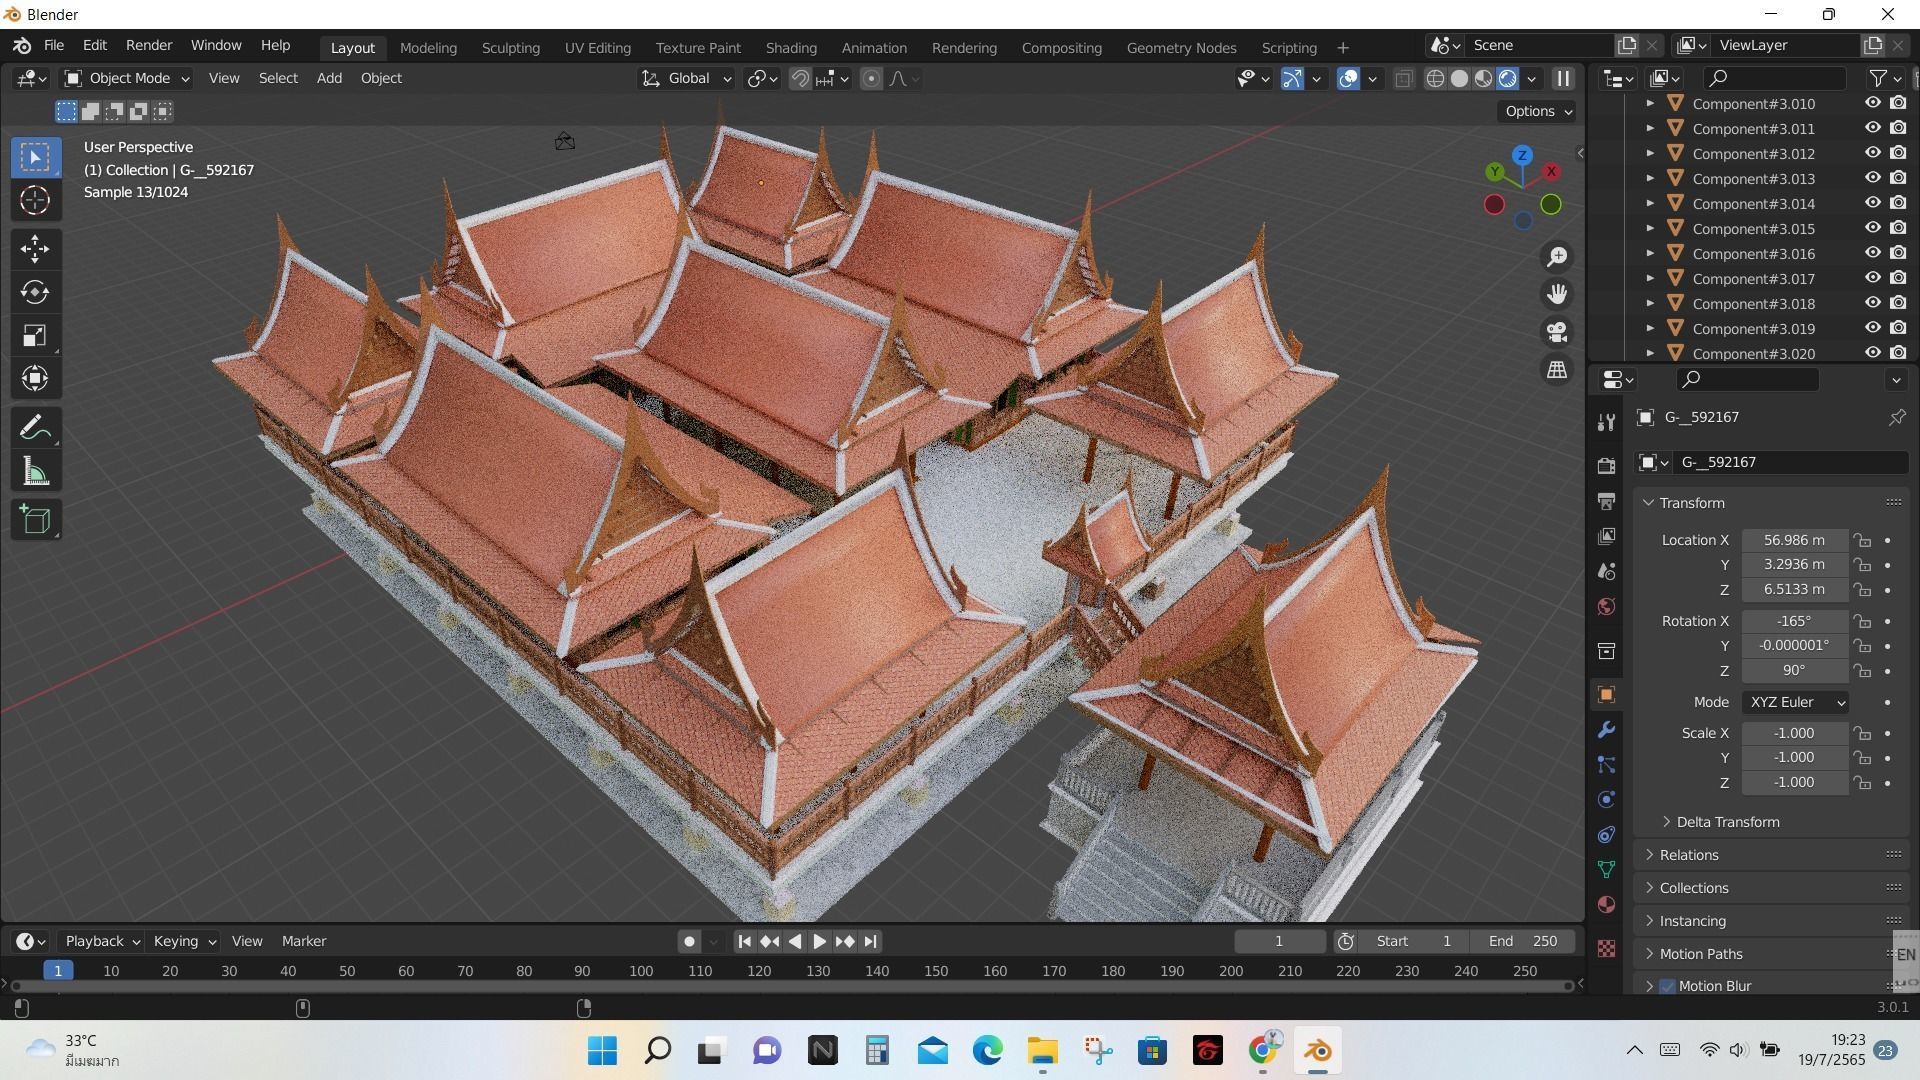This screenshot has height=1080, width=1920.
Task: Open the Object Data properties tab
Action: (x=1606, y=870)
